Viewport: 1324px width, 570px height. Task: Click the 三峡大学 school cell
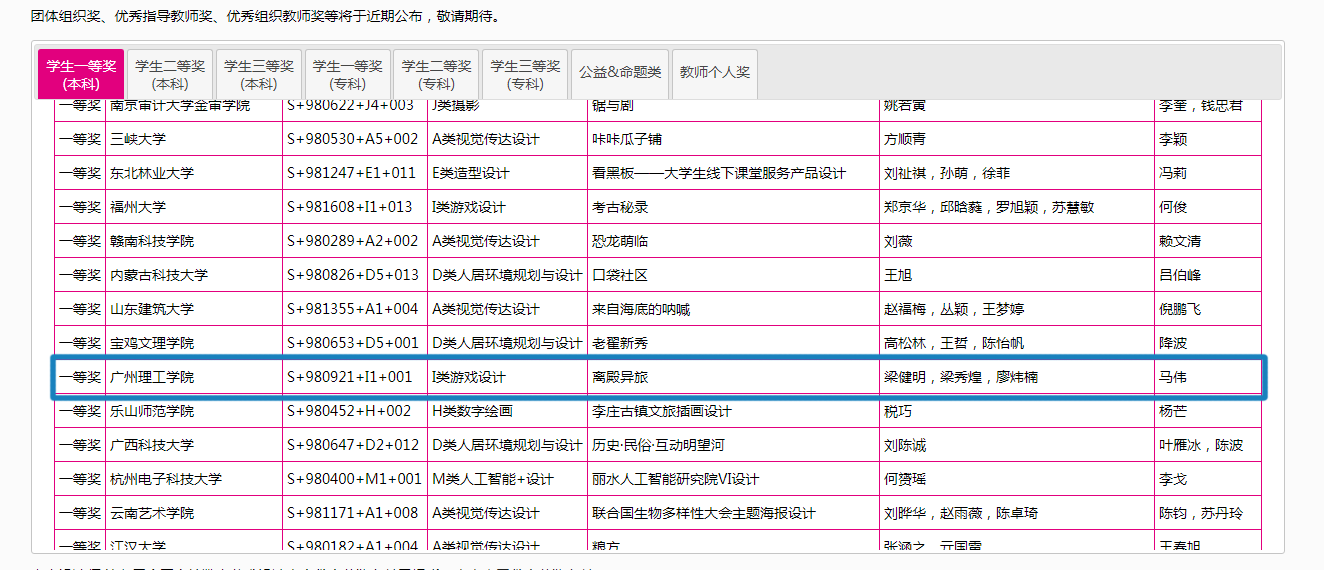(138, 139)
